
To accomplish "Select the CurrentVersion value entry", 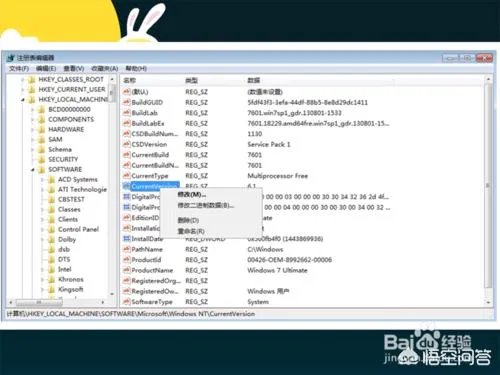I will point(155,186).
